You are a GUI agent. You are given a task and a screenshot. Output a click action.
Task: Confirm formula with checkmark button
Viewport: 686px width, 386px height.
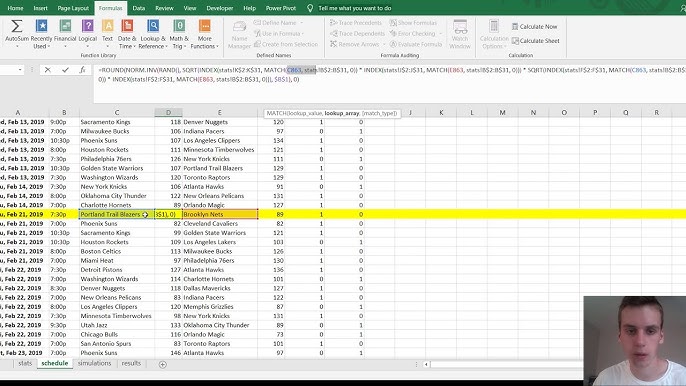click(x=65, y=70)
